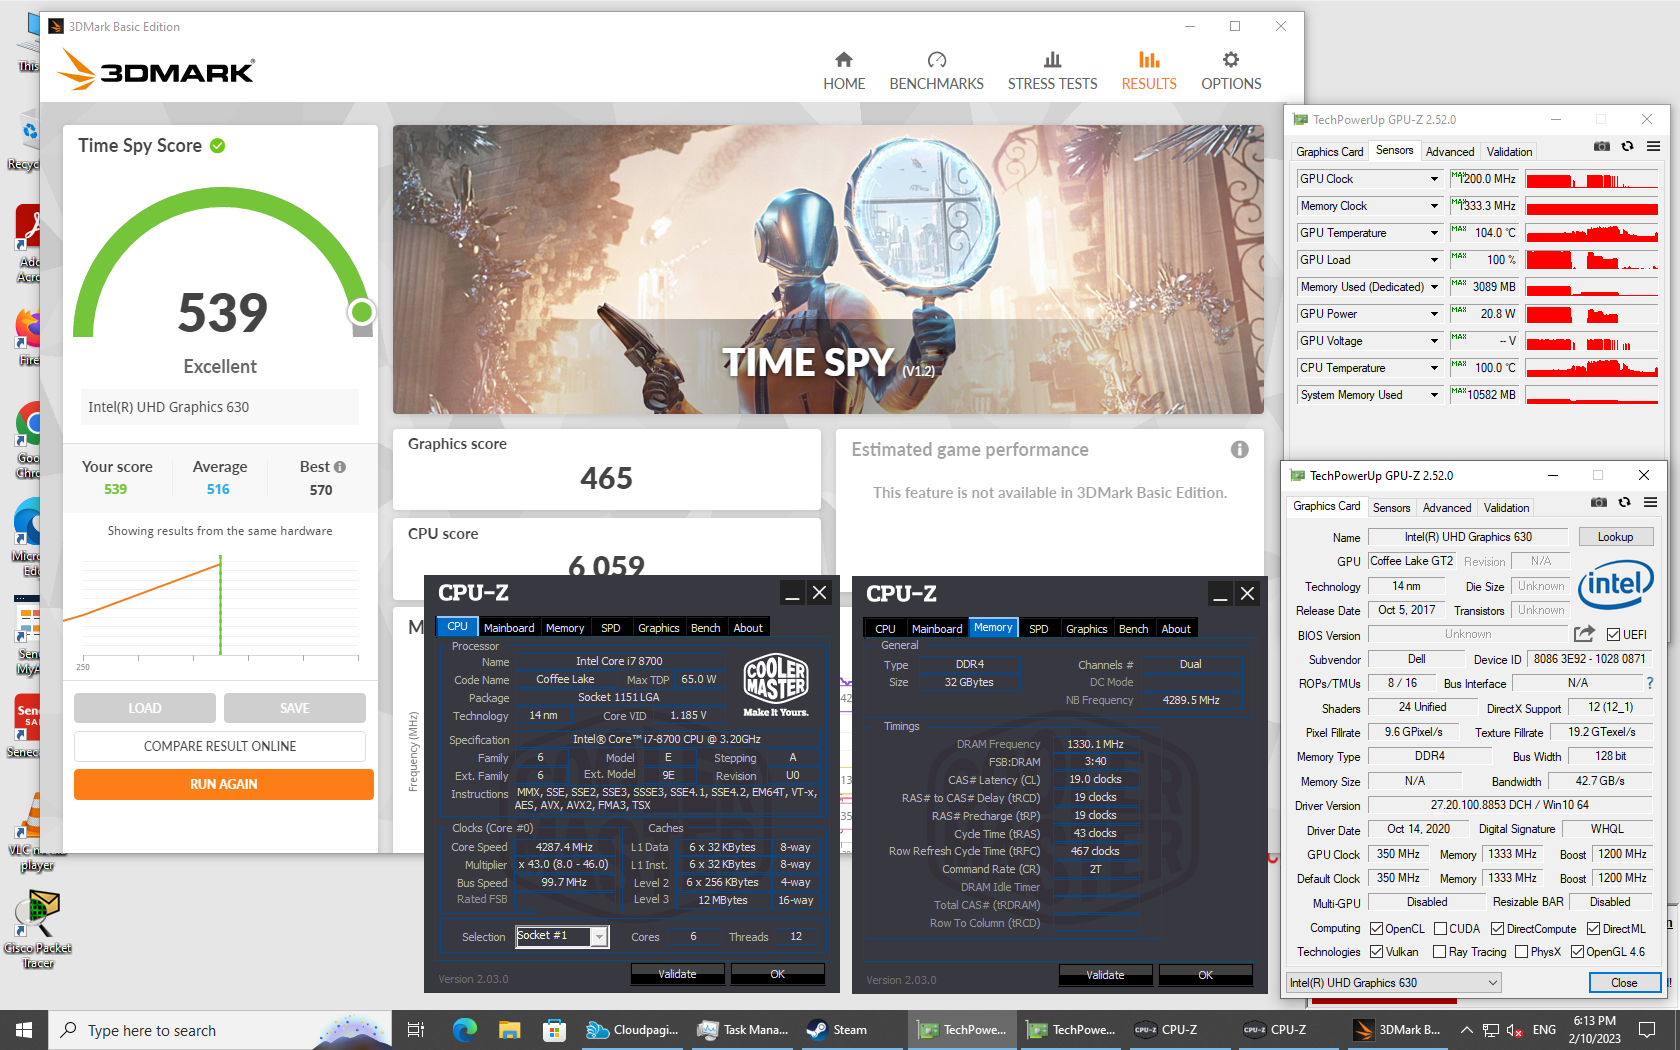Toggle the PhysX checkbox in GPU-Z

1521,952
